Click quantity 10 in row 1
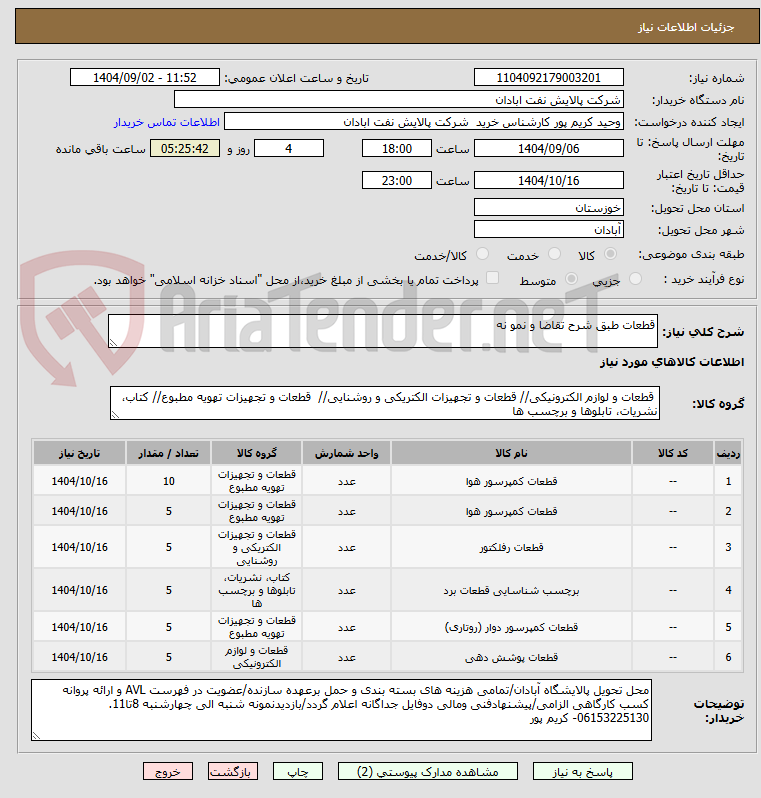This screenshot has width=761, height=798. [168, 481]
